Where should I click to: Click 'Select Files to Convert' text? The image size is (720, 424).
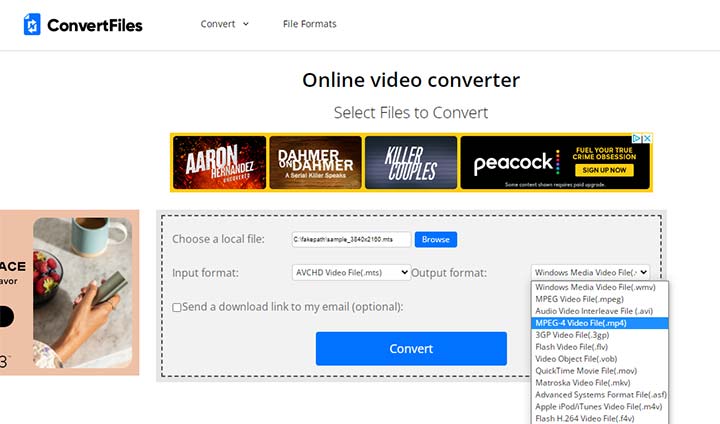coord(411,113)
